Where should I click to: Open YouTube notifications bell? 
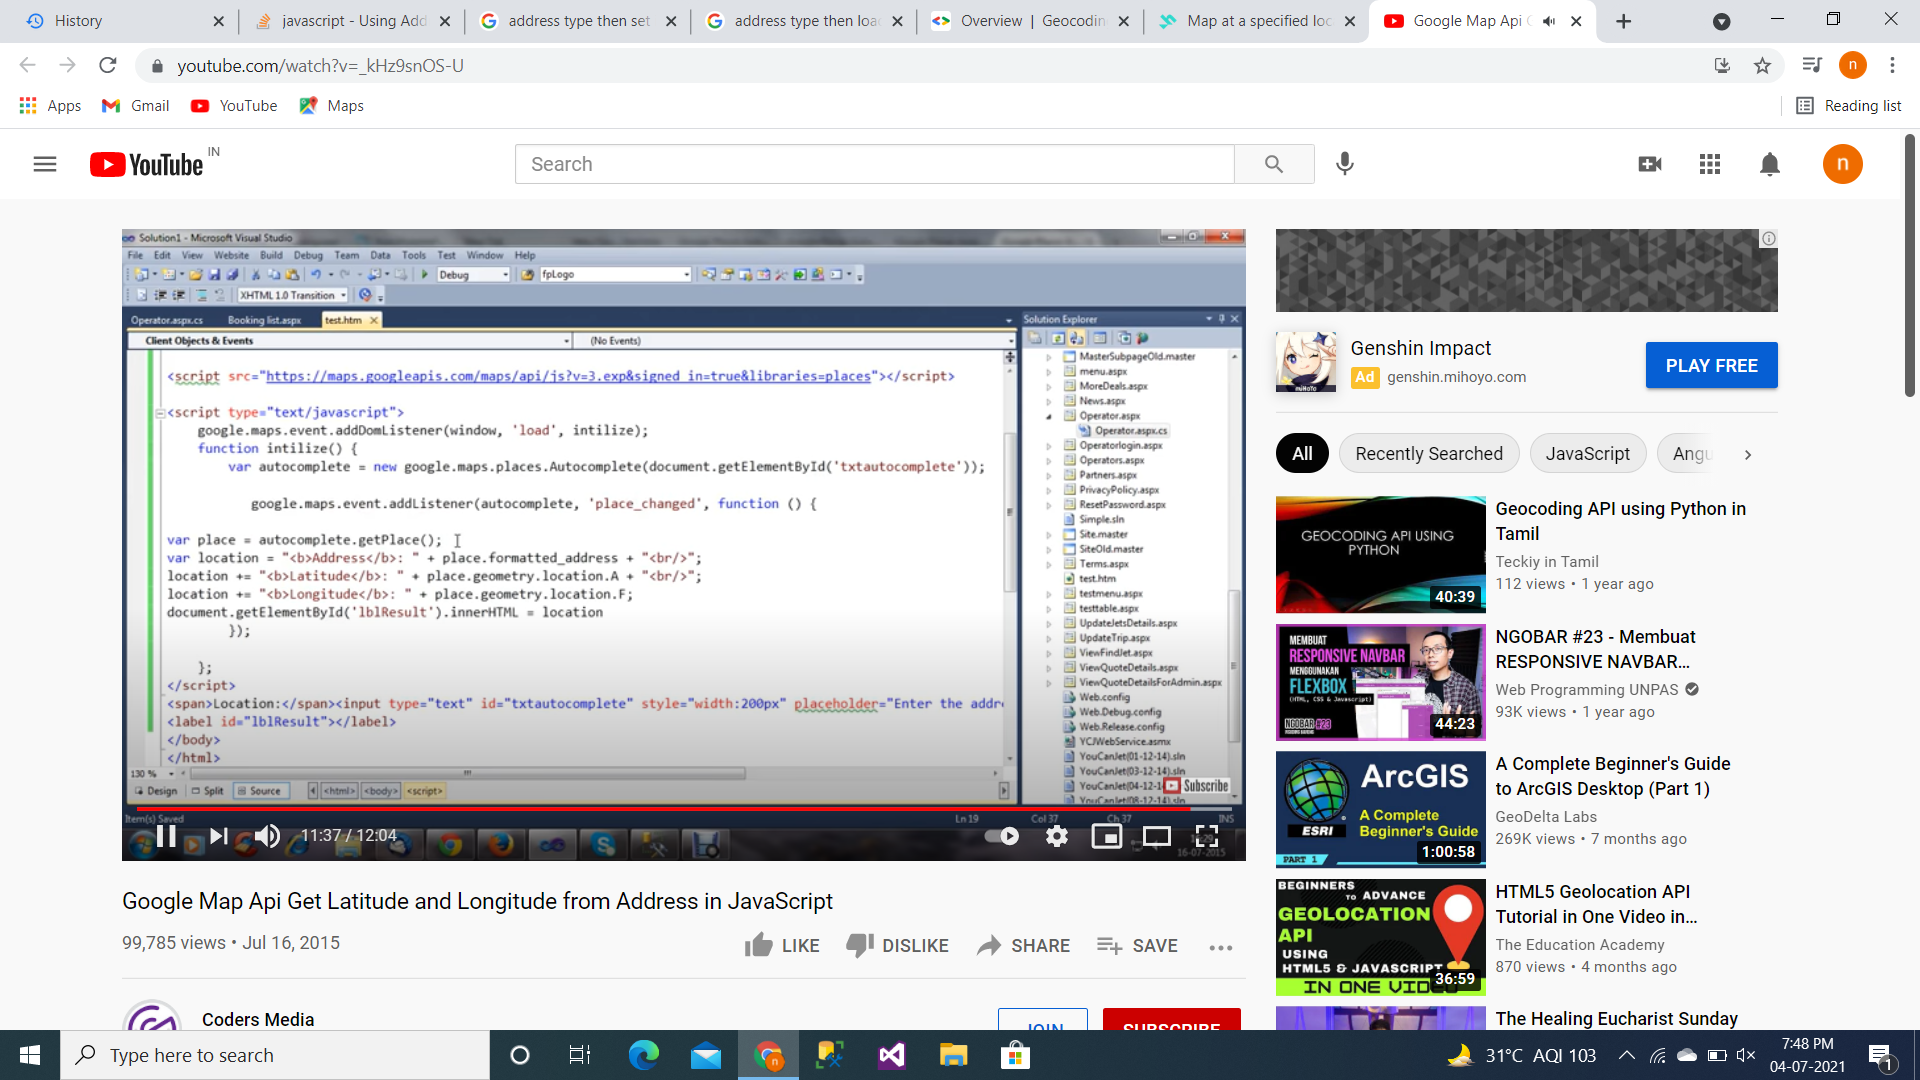tap(1769, 164)
